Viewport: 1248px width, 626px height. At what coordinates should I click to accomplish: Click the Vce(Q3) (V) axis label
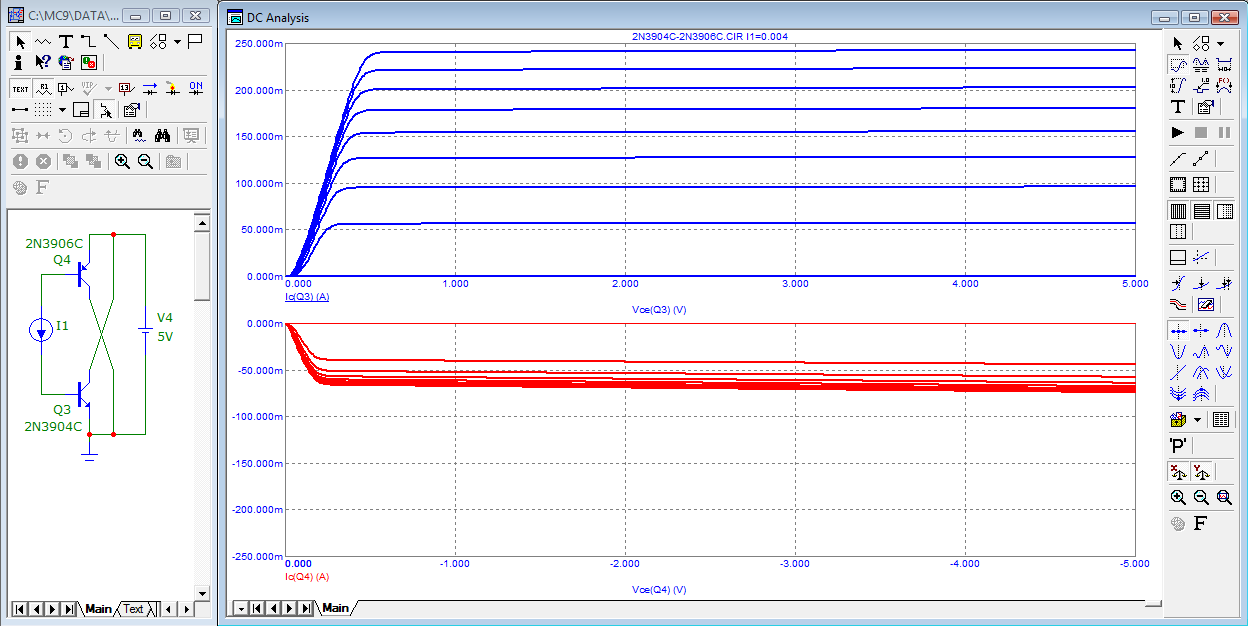(x=659, y=310)
